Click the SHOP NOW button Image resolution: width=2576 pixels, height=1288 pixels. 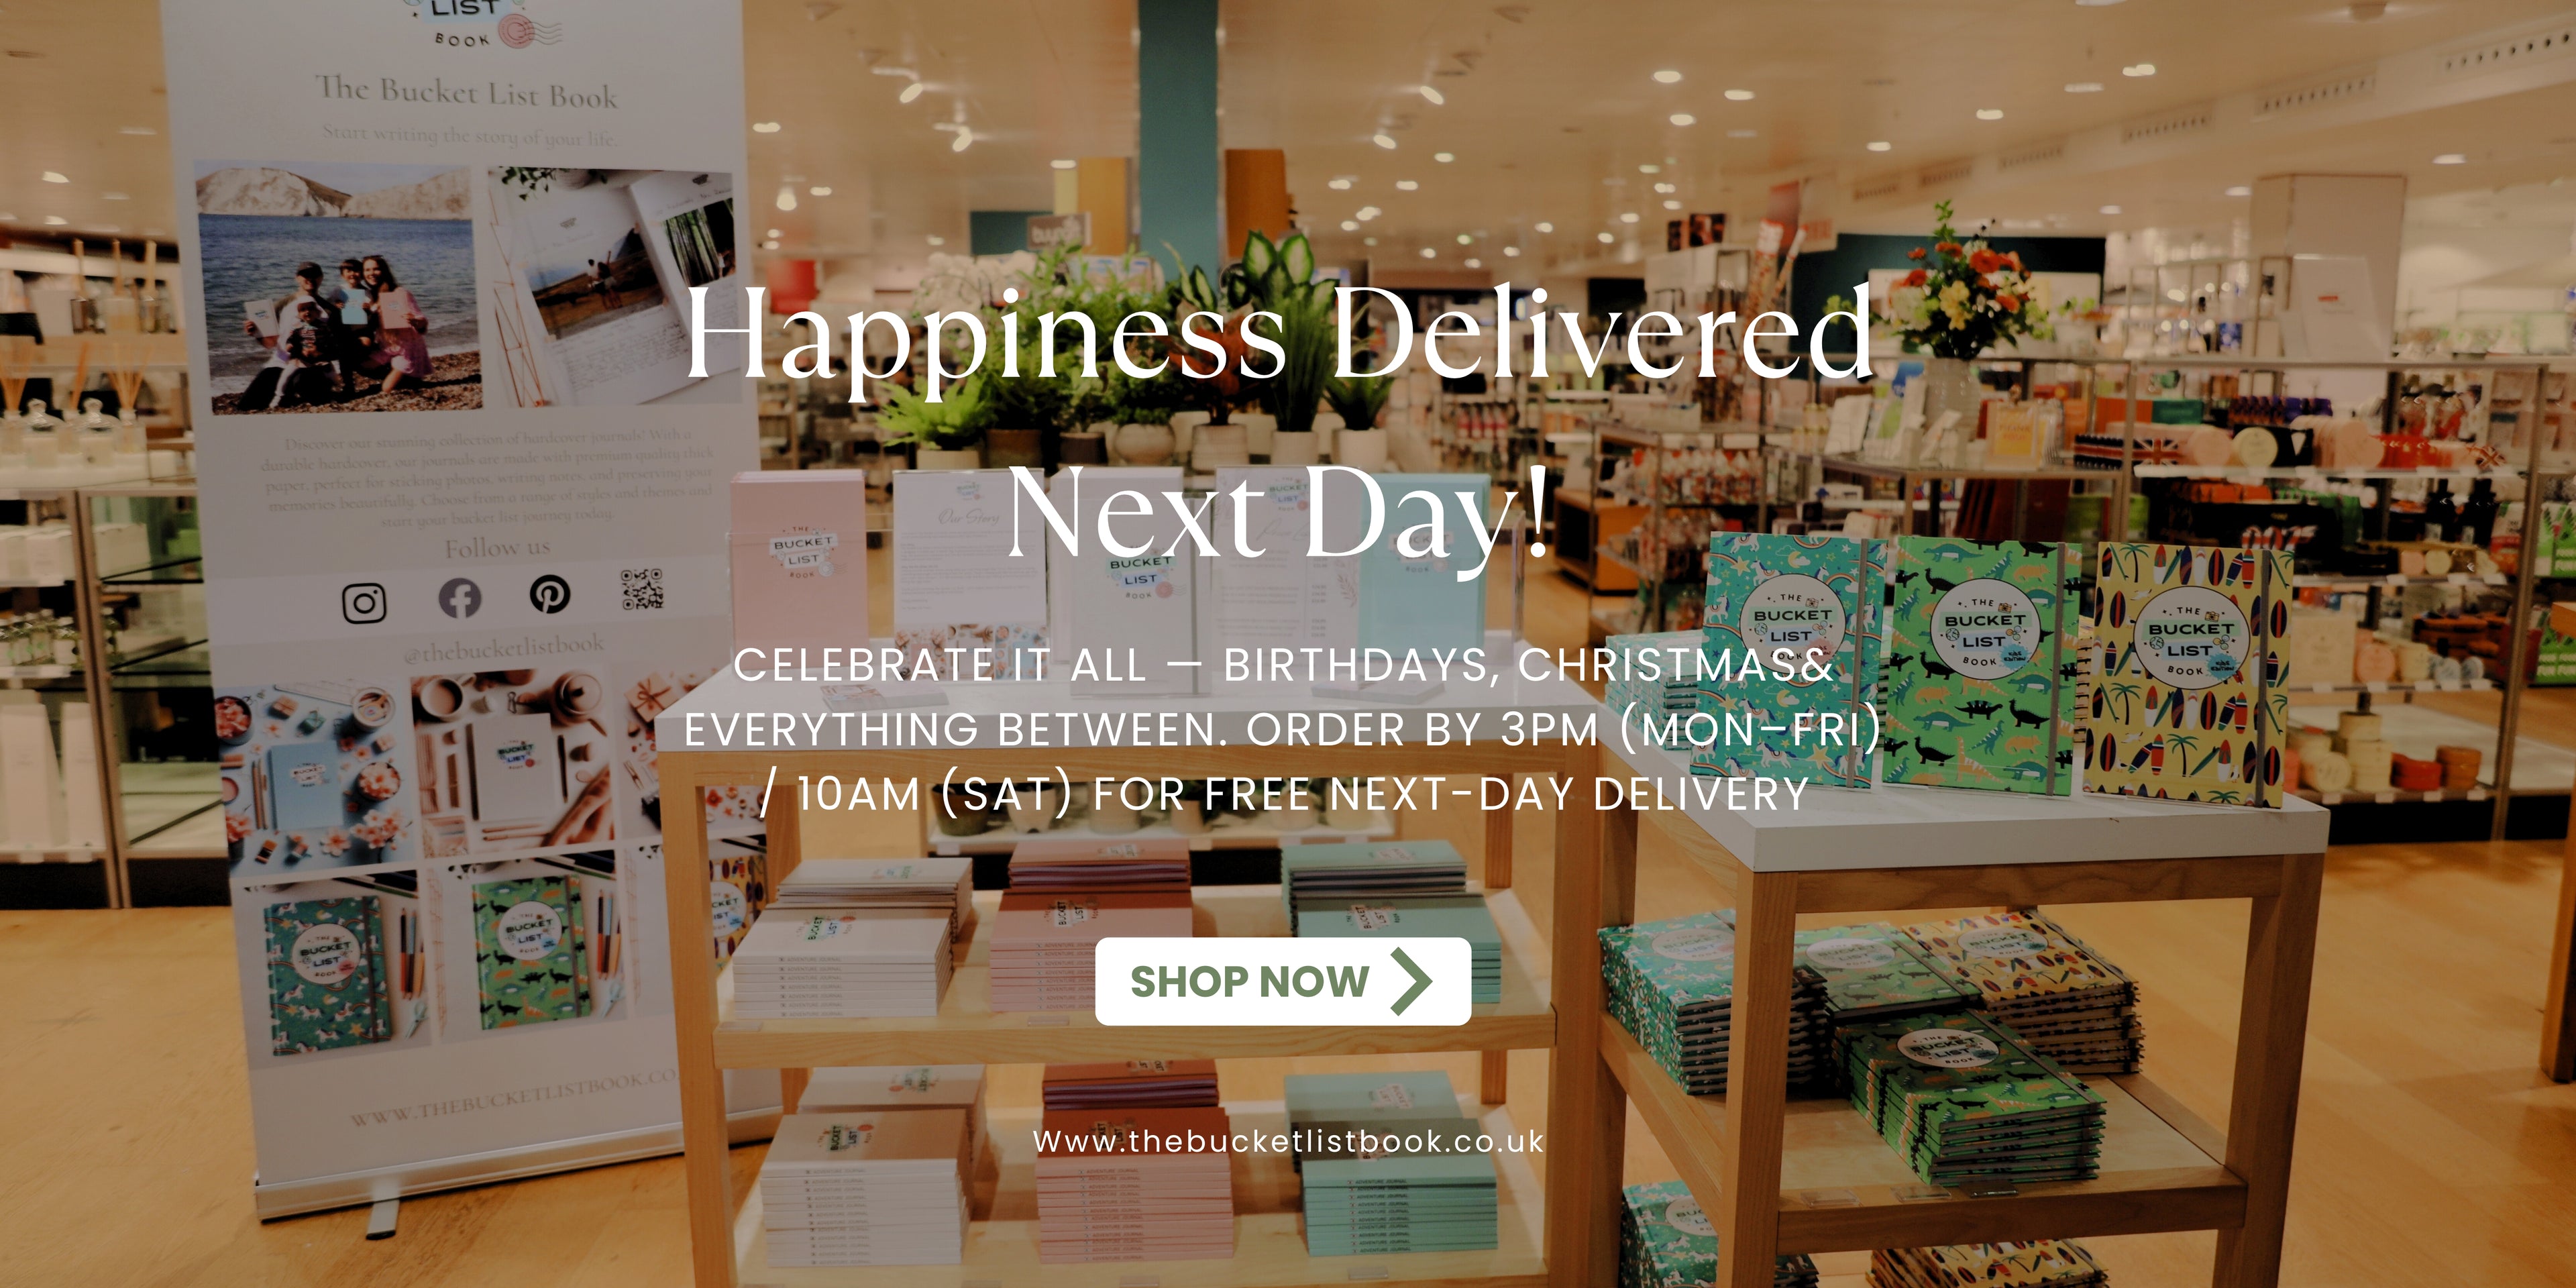click(1283, 981)
